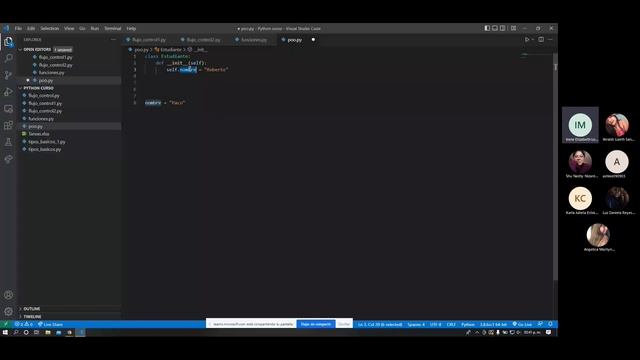640x360 pixels.
Task: Select Python interpreter version in status bar
Action: tap(493, 324)
